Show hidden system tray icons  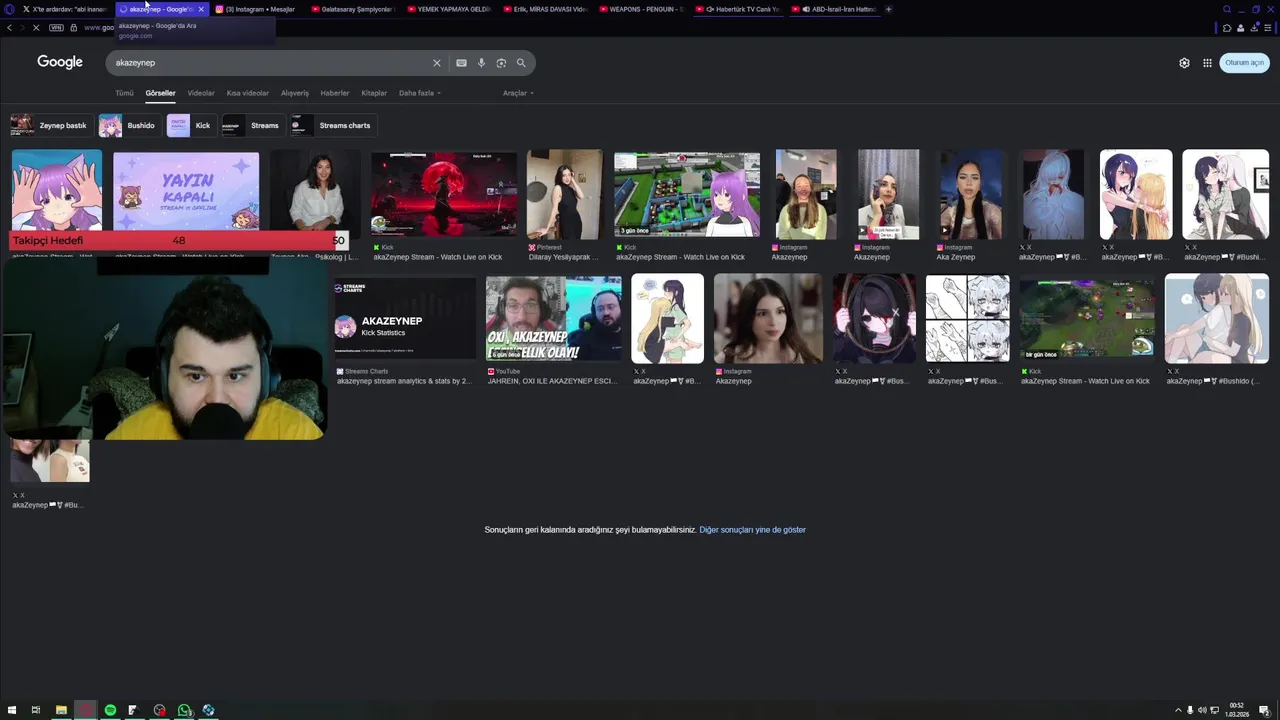1178,710
